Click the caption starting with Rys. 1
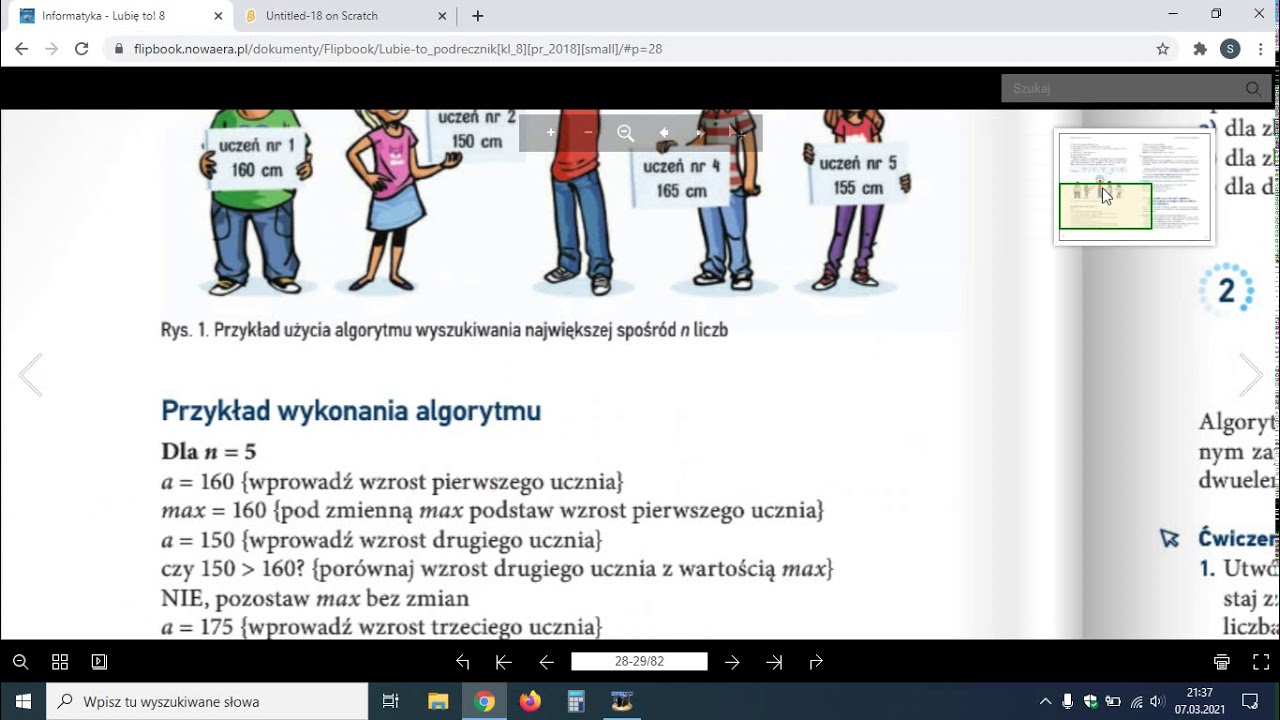1280x720 pixels. coord(444,330)
